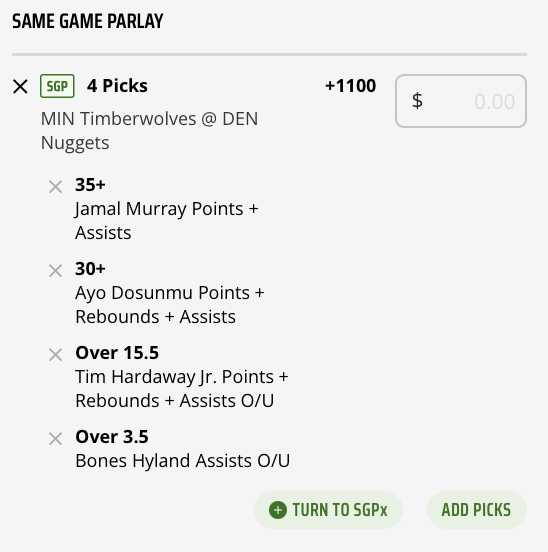Click the green SGP badge icon
The image size is (548, 552).
(x=57, y=86)
